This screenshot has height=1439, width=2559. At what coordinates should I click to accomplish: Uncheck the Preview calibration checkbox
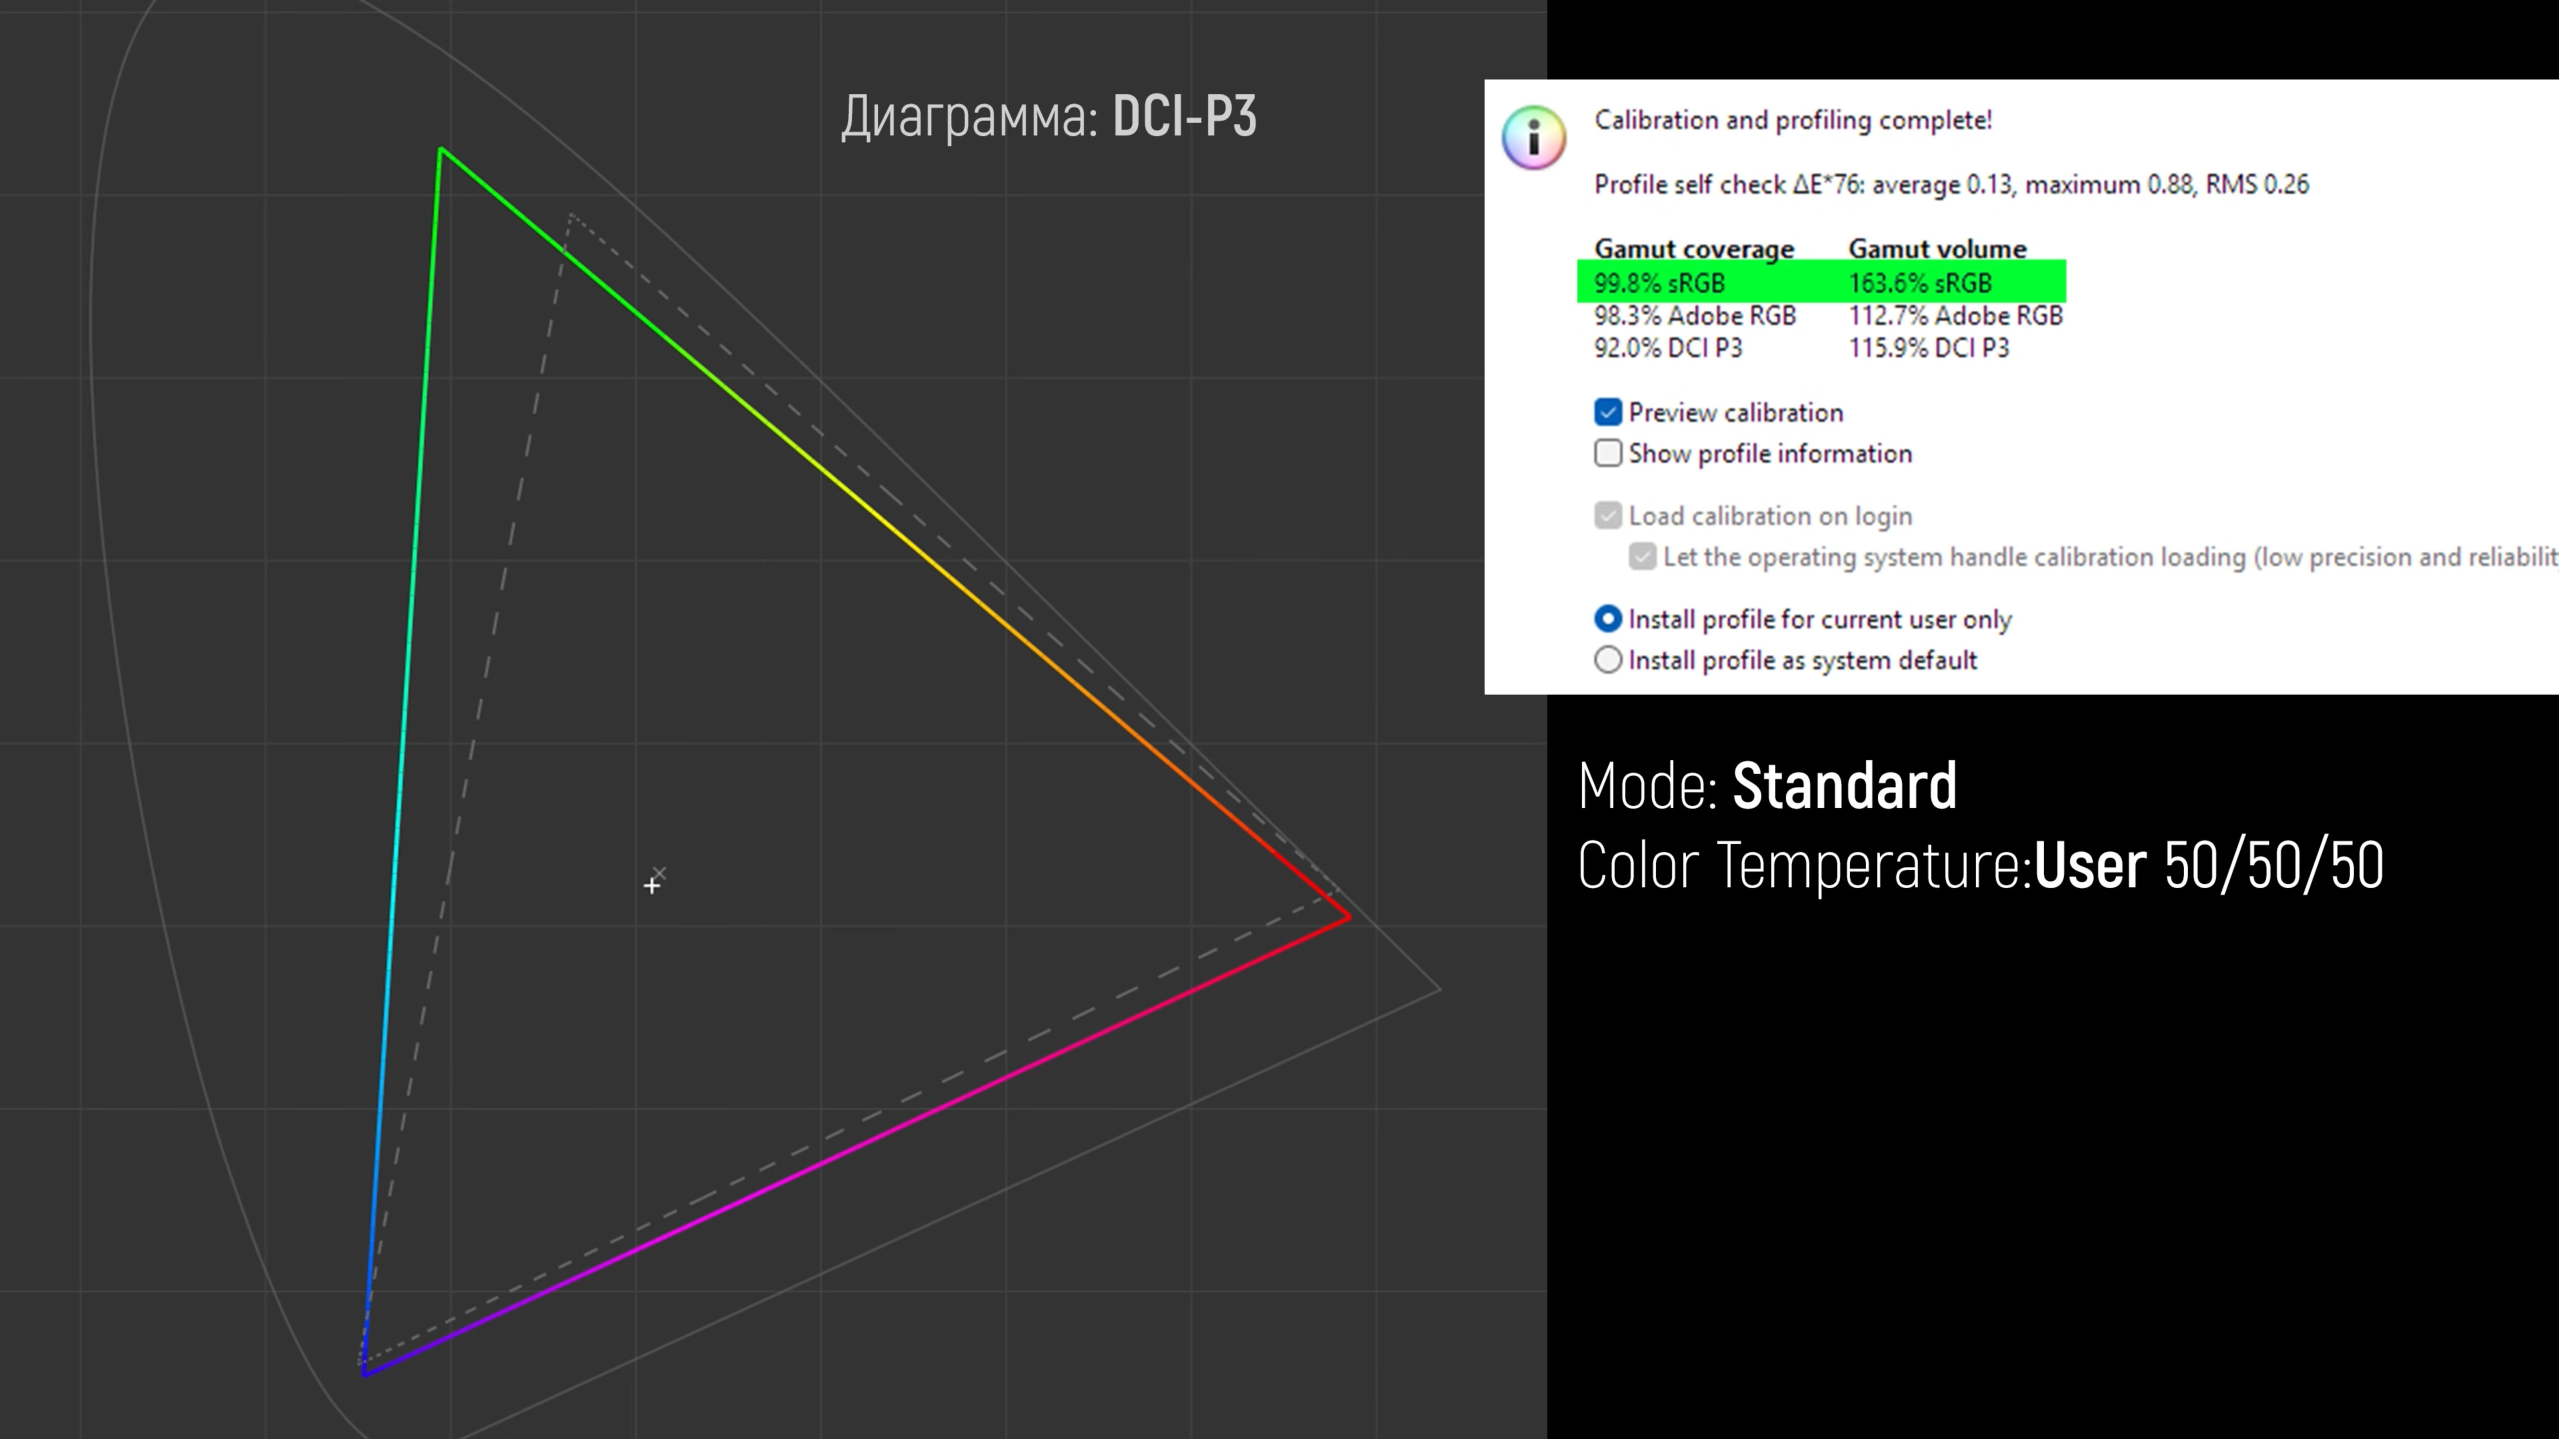coord(1607,412)
